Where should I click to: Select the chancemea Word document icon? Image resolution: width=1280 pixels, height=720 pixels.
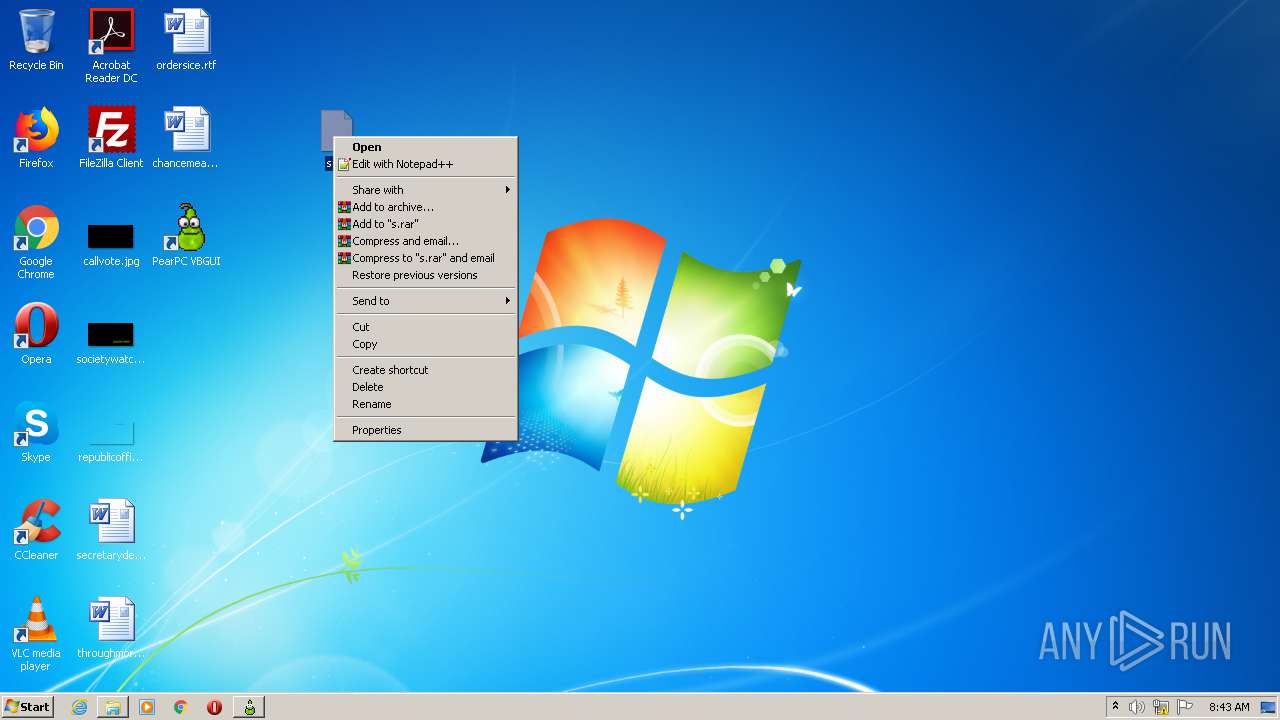click(x=186, y=138)
